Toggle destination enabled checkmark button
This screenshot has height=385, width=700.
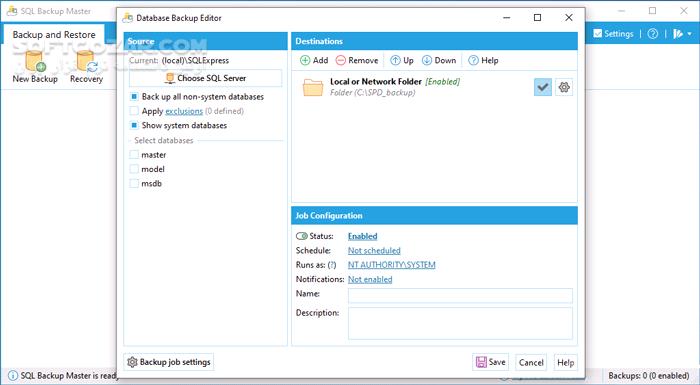point(542,87)
